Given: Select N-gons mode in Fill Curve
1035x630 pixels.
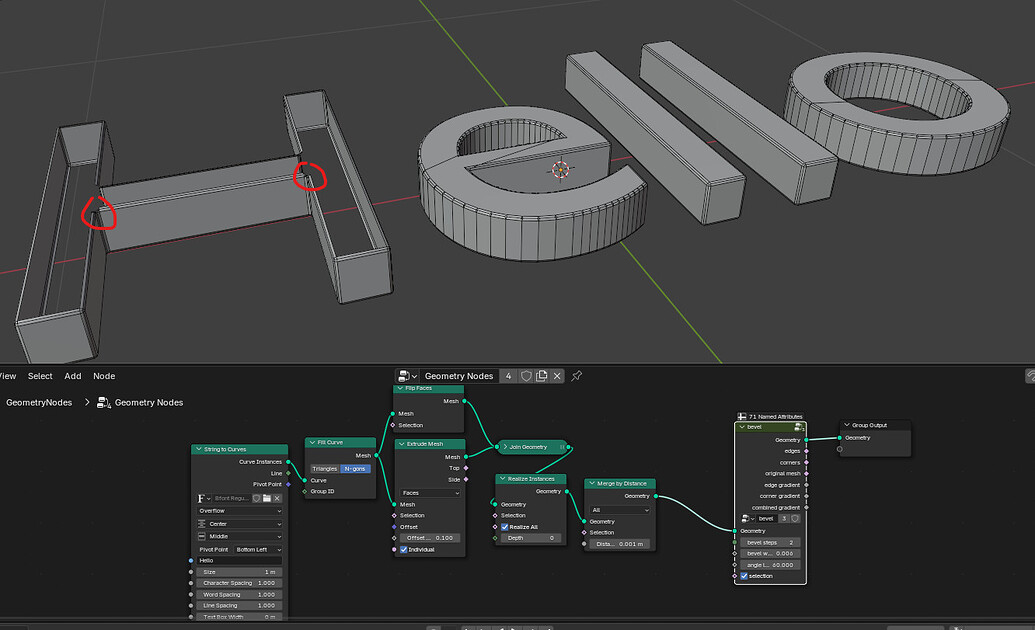Looking at the screenshot, I should click(x=355, y=469).
